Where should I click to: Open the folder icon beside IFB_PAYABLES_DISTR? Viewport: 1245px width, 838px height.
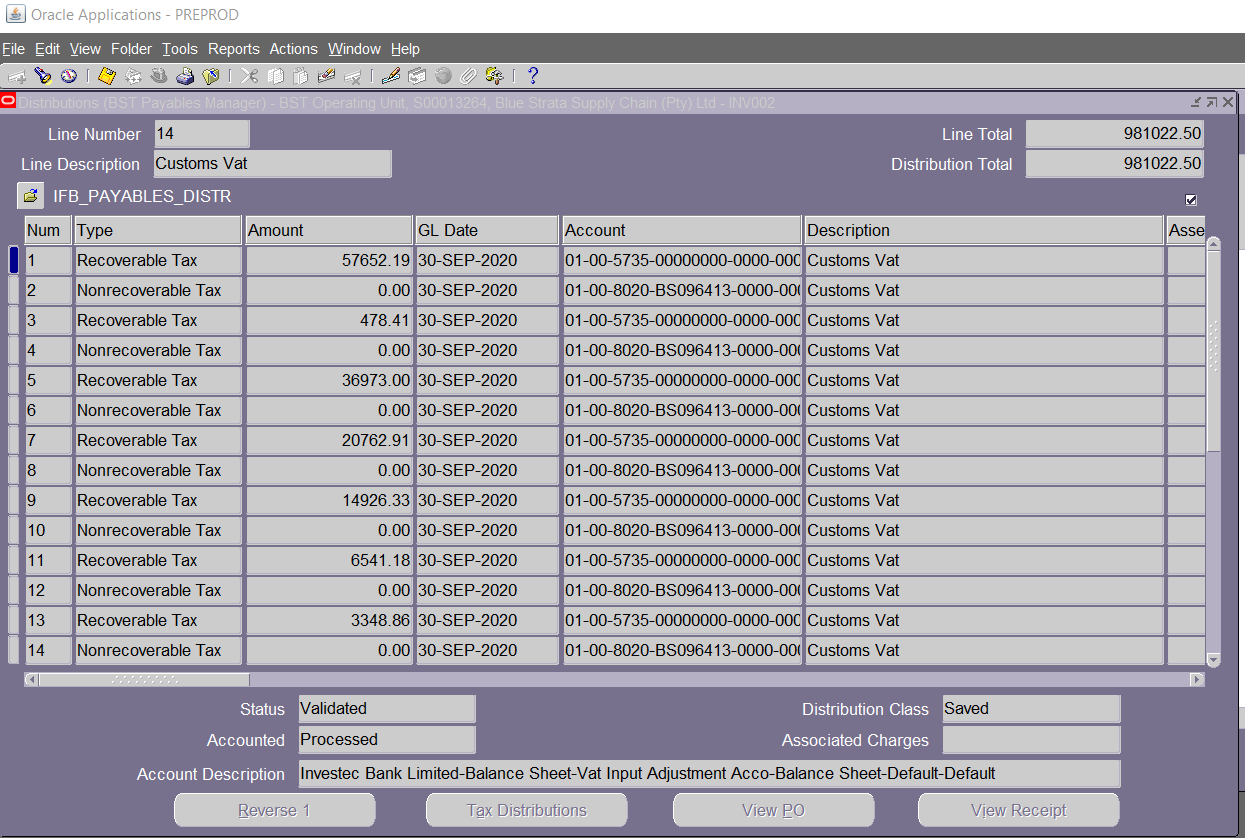point(30,196)
